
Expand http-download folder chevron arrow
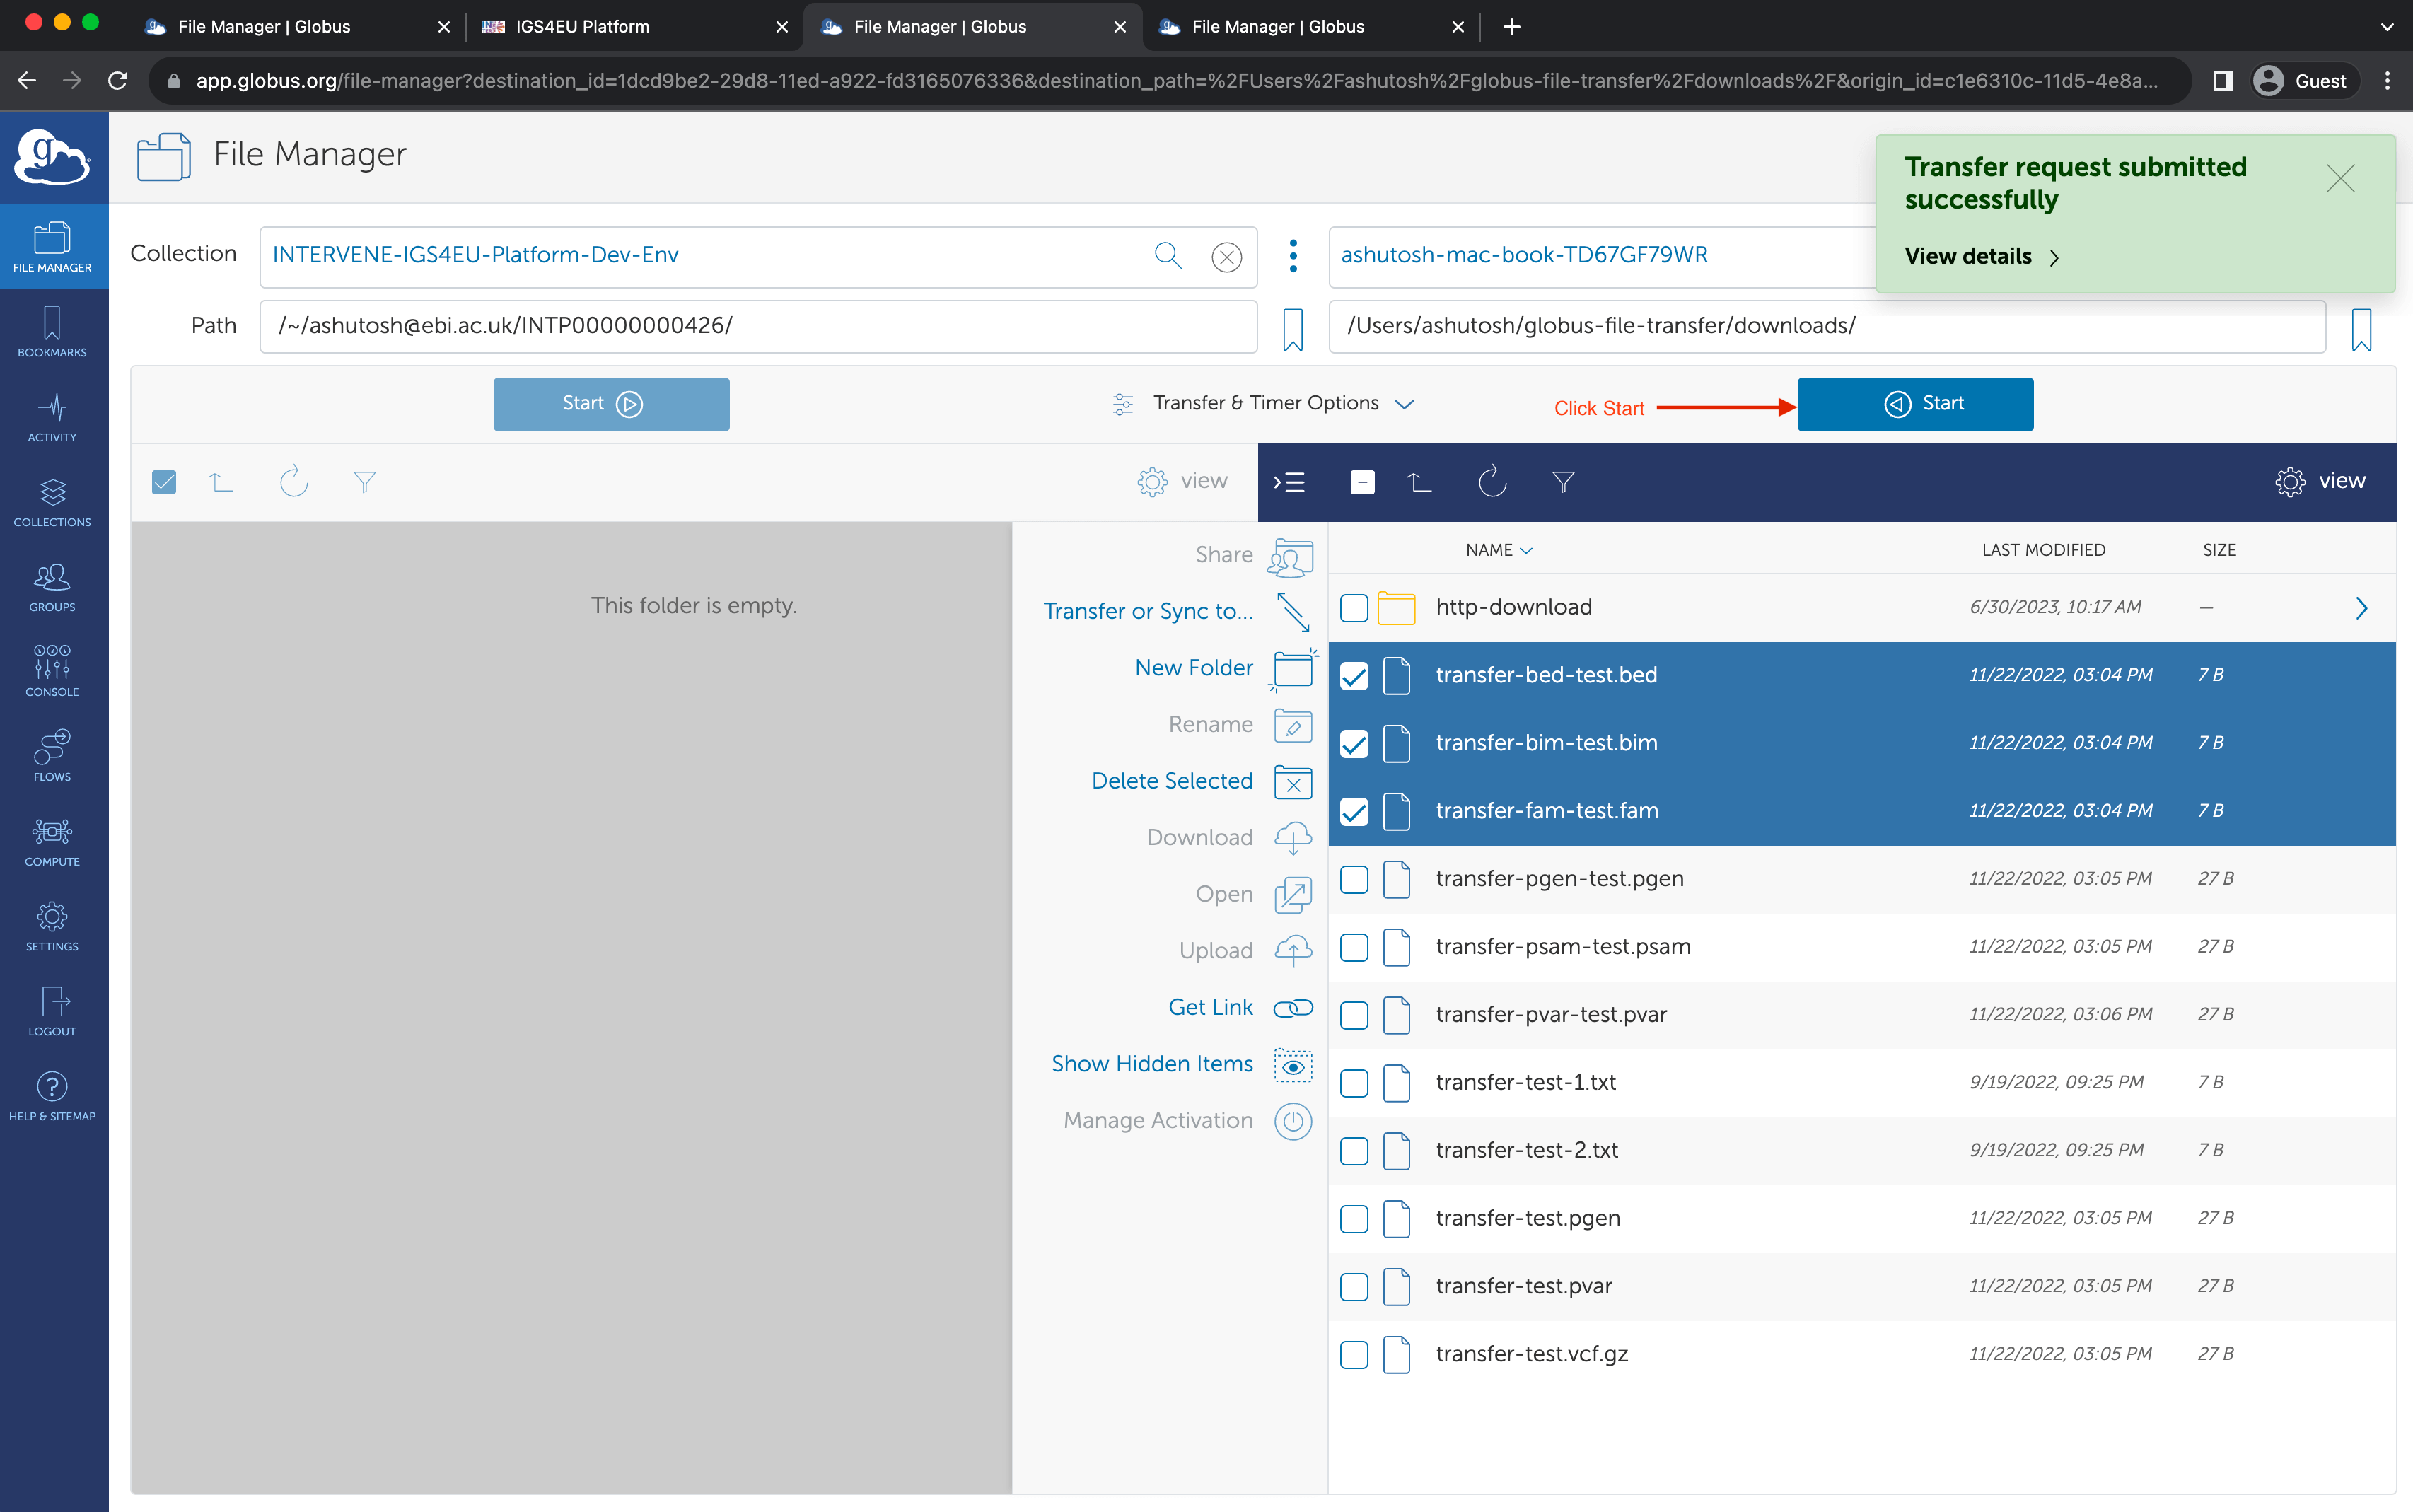[x=2361, y=608]
